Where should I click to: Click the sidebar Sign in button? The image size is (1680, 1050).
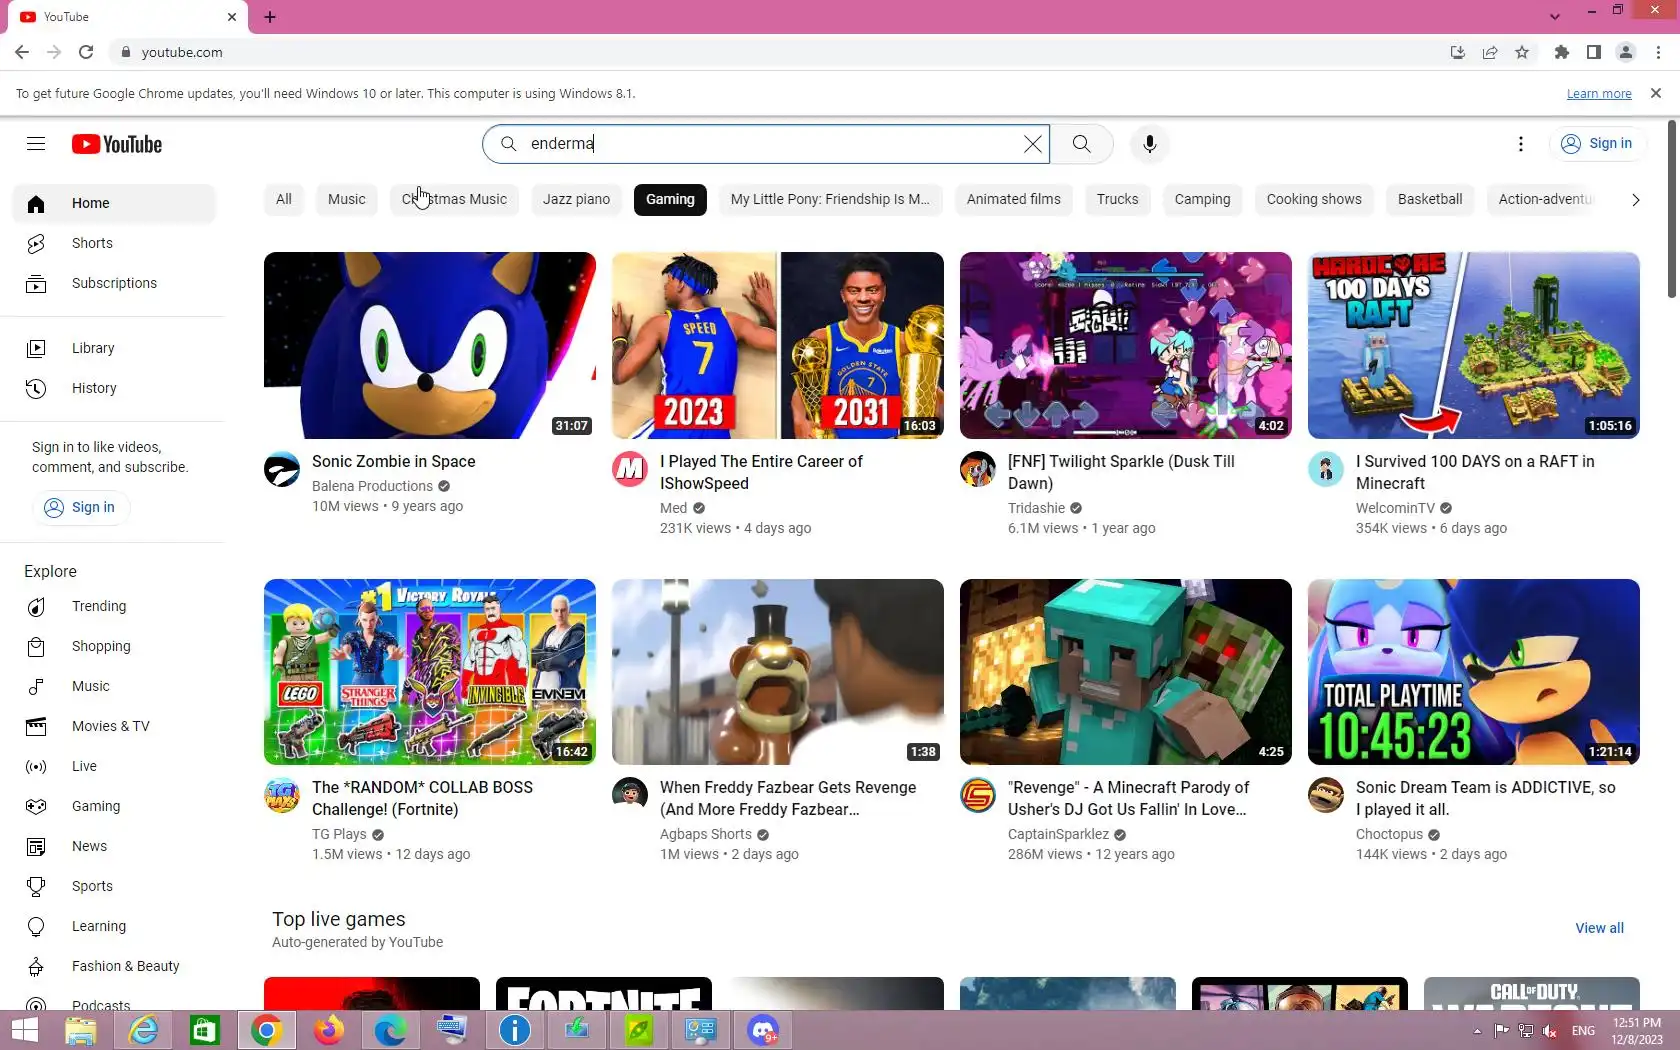pyautogui.click(x=81, y=507)
